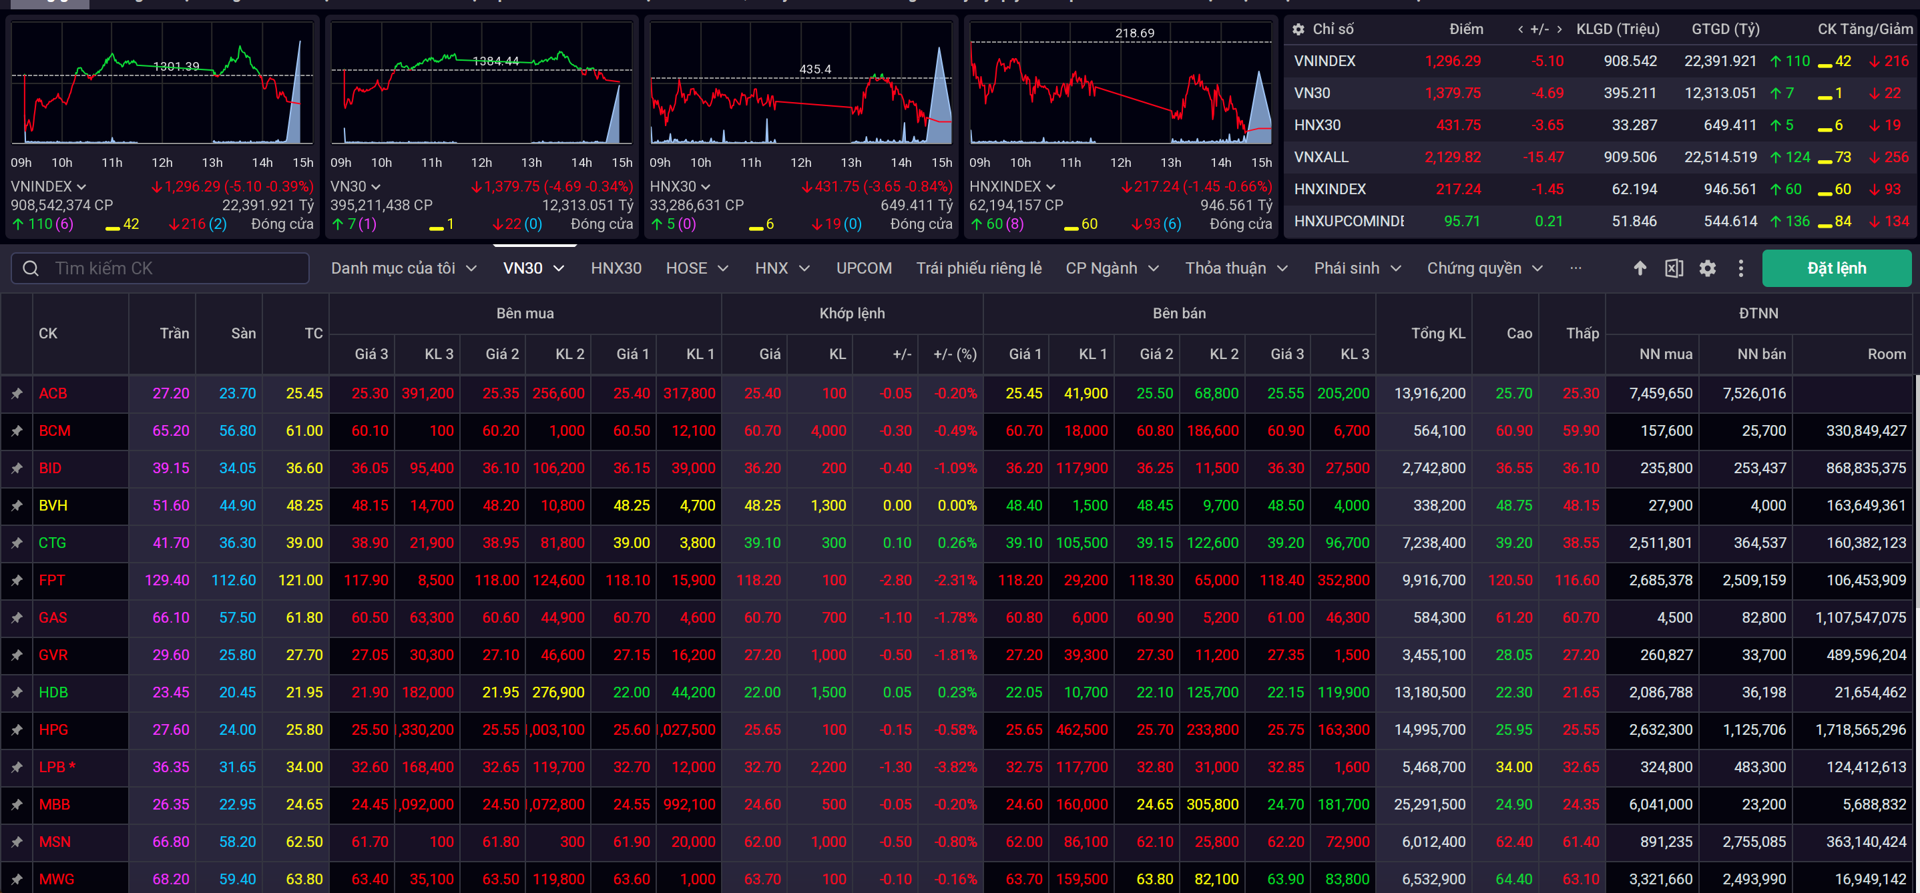Open MWG ticker symbol

tap(57, 879)
